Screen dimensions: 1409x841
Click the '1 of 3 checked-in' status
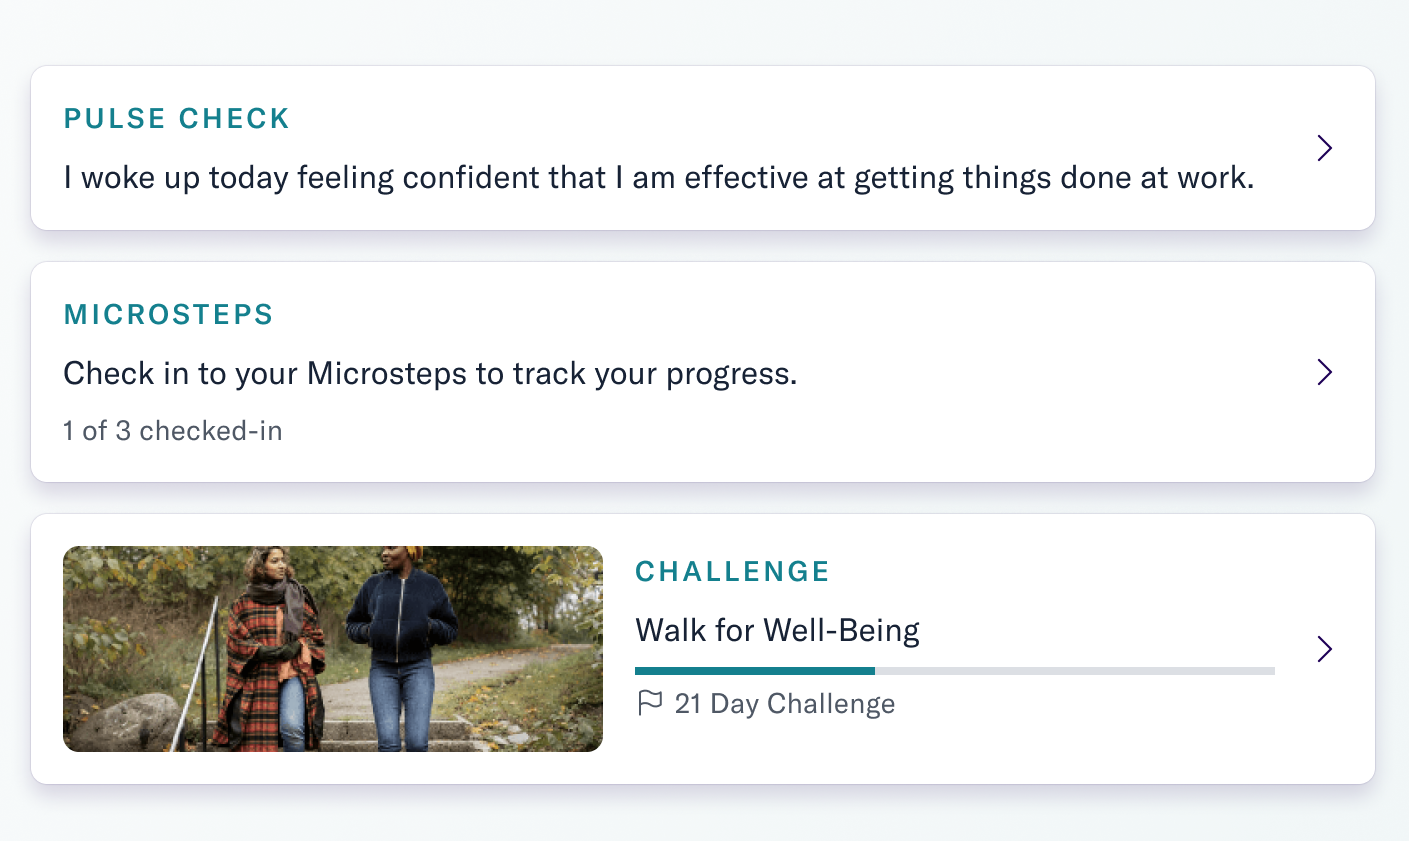172,431
